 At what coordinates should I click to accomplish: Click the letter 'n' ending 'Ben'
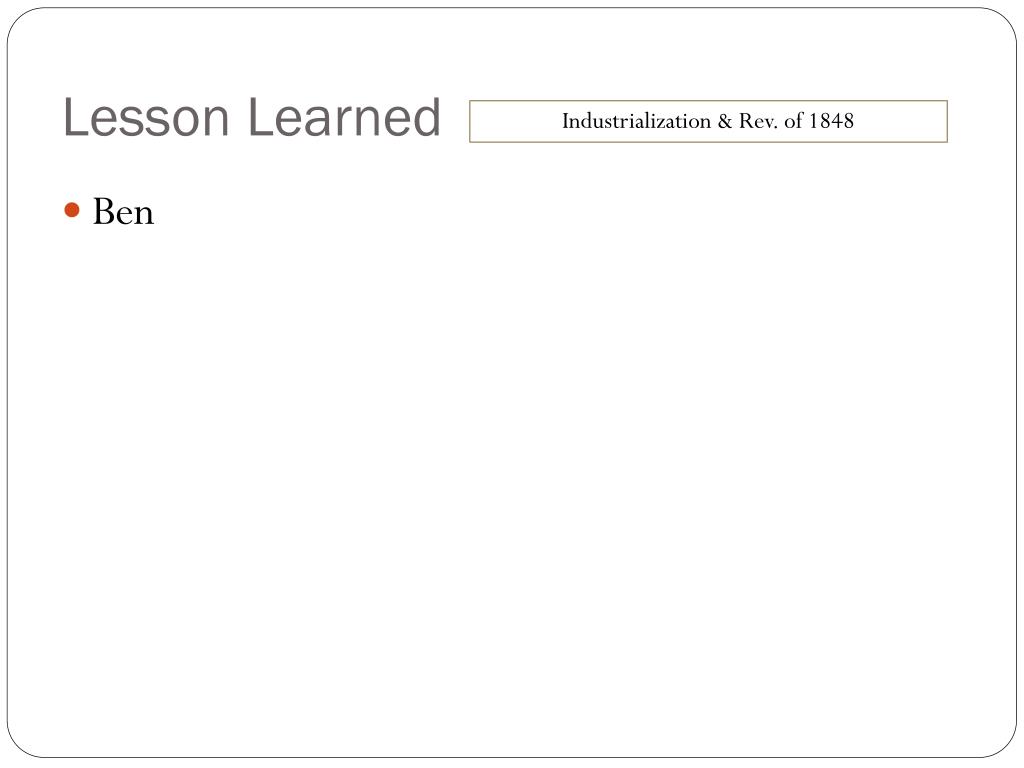coord(145,216)
